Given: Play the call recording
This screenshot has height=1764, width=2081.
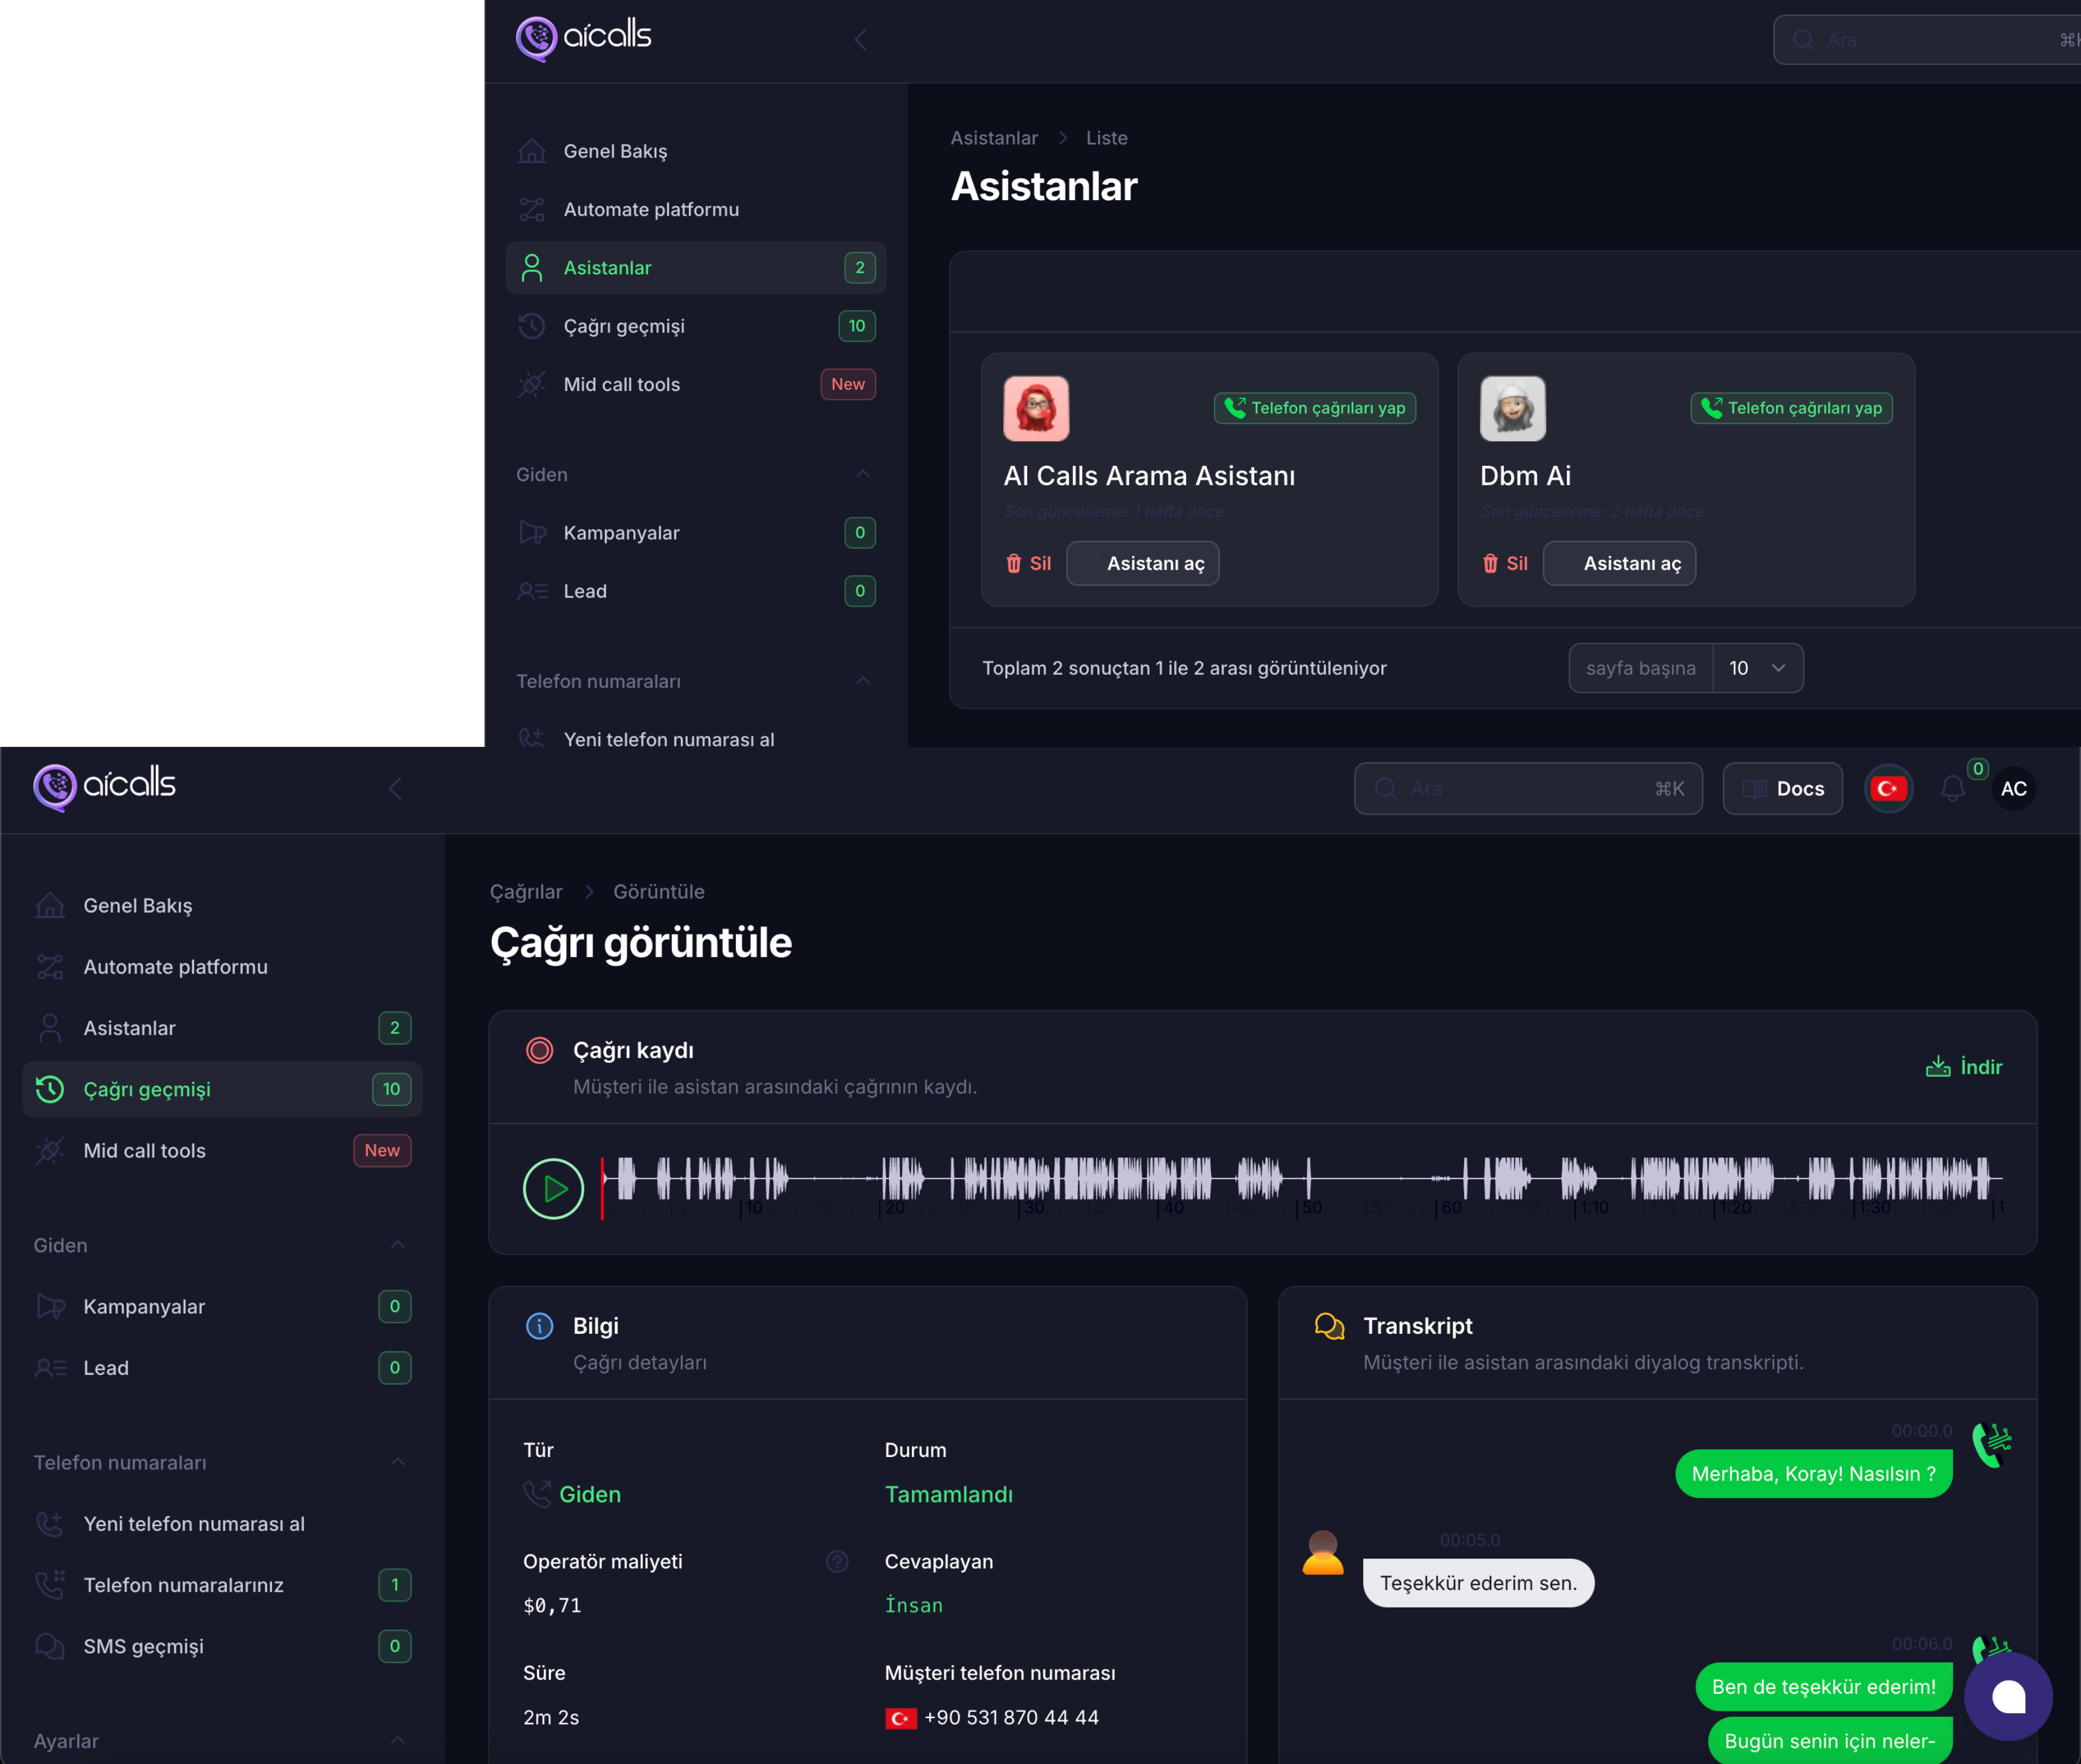Looking at the screenshot, I should point(553,1188).
